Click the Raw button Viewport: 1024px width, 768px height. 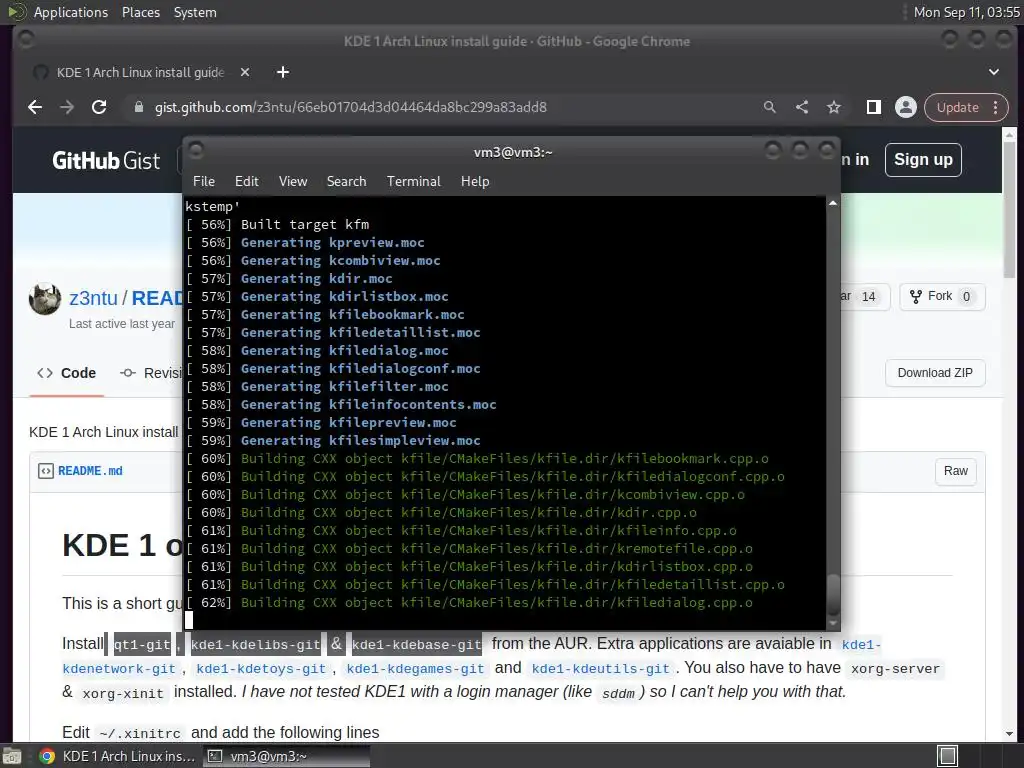click(x=955, y=471)
